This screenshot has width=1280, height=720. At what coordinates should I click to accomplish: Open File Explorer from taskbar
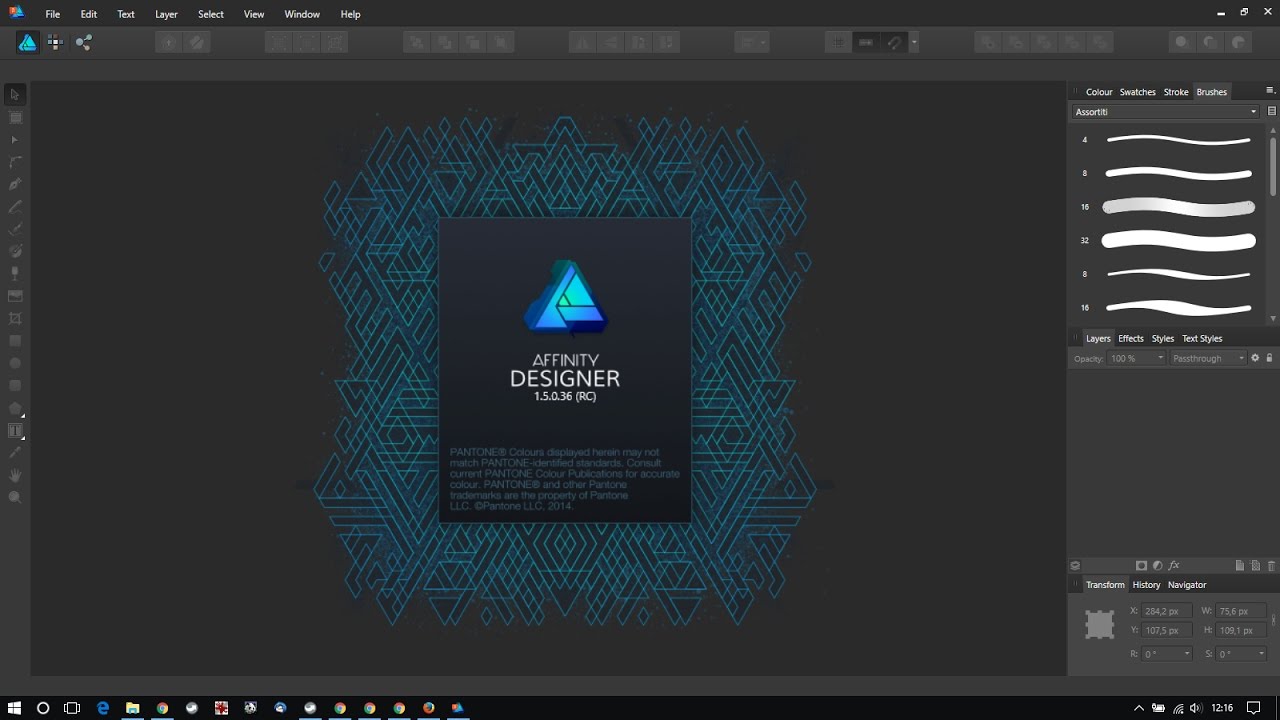click(x=132, y=708)
